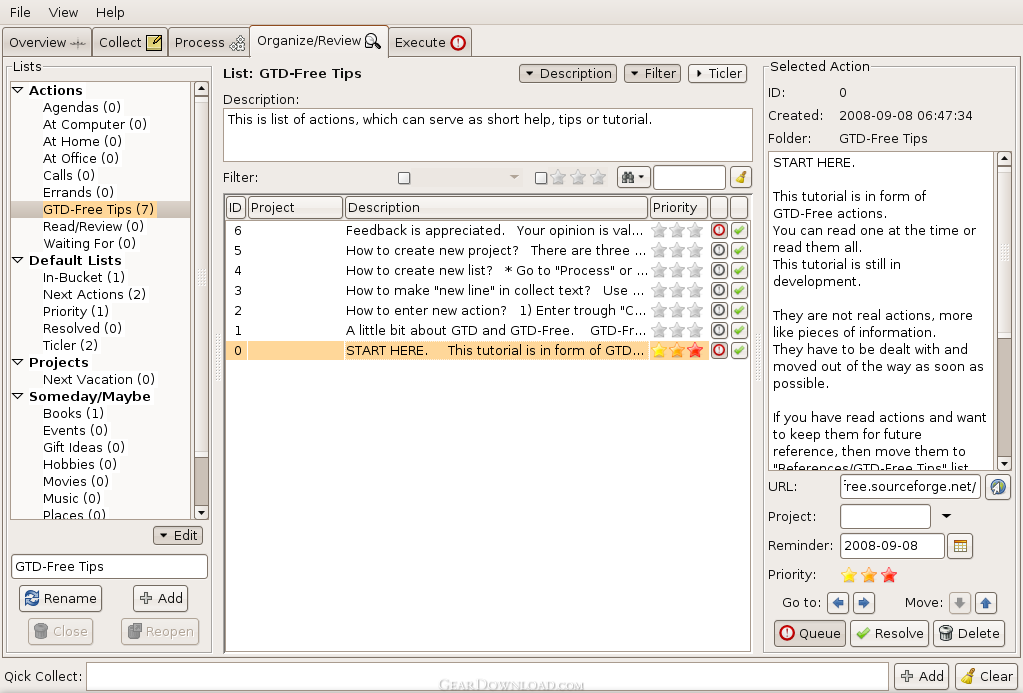1023x693 pixels.
Task: Click the broom clear-filter icon
Action: (x=741, y=177)
